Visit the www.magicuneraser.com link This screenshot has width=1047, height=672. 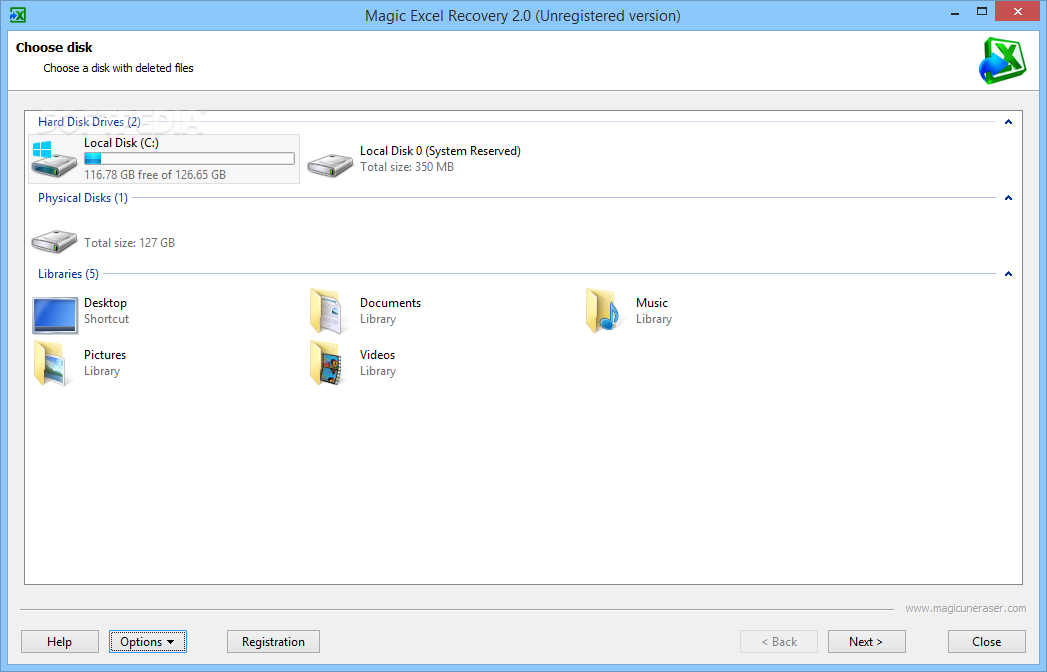pos(966,608)
